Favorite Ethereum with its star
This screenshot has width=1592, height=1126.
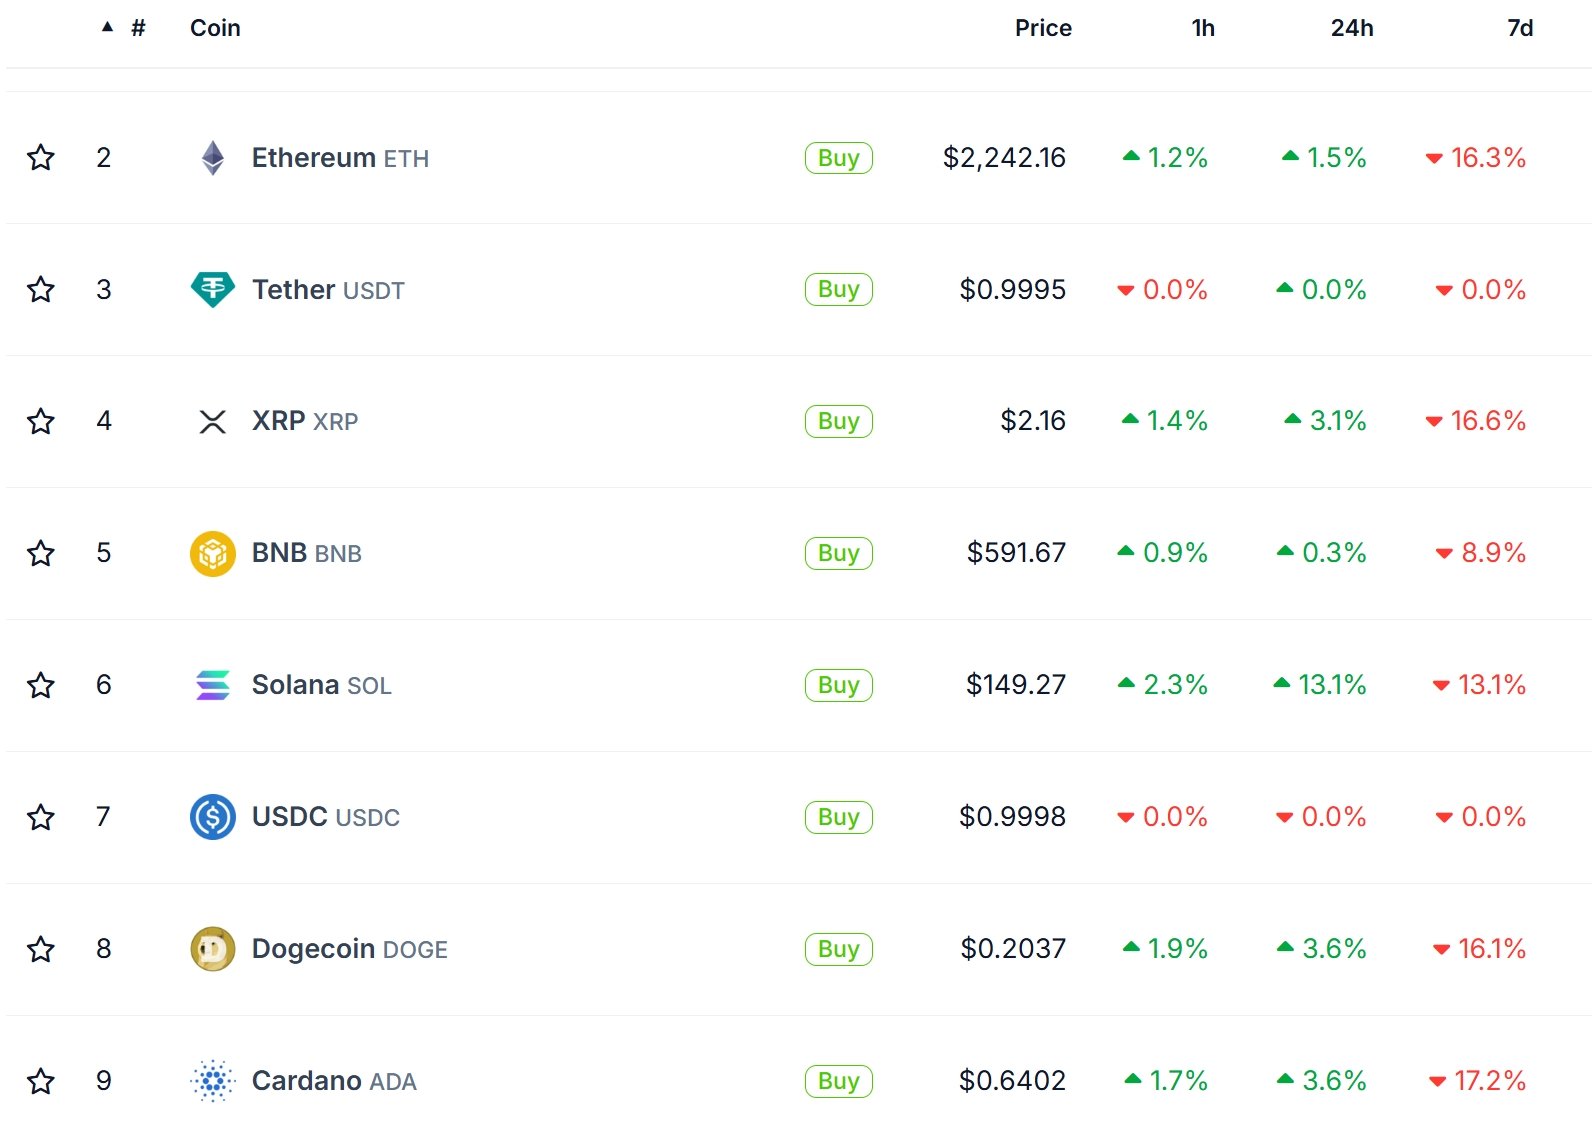(x=41, y=158)
